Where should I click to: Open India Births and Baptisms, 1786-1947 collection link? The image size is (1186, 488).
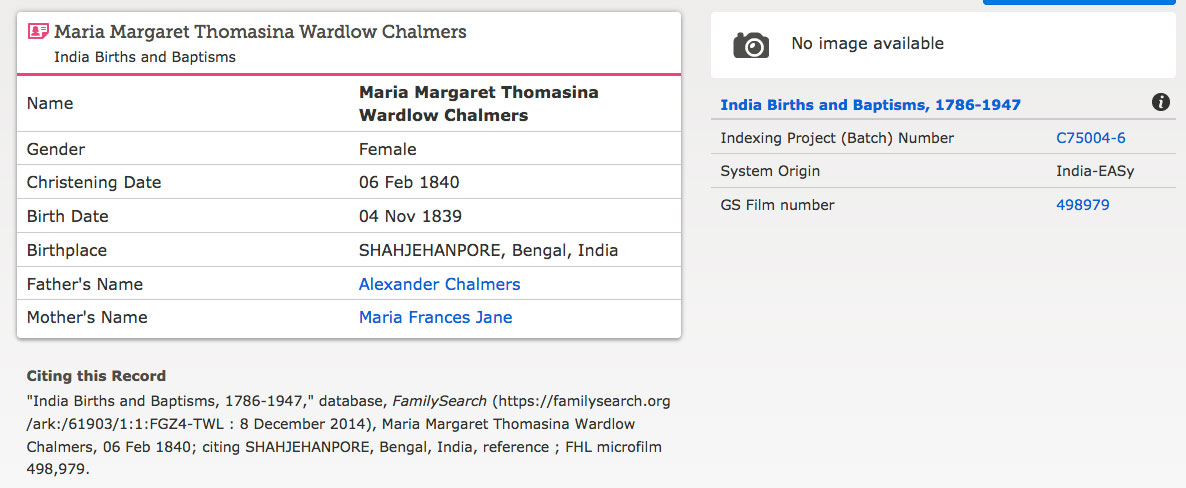tap(870, 104)
